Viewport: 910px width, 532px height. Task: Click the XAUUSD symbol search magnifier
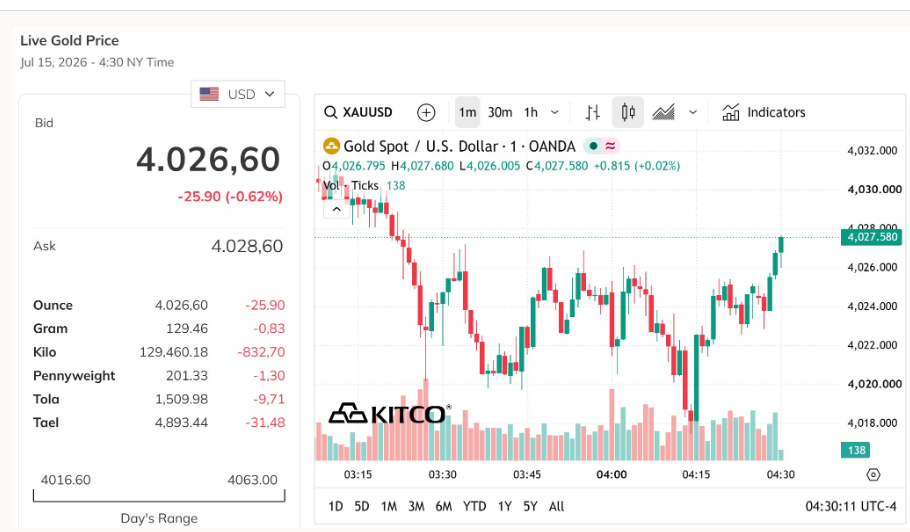(330, 112)
